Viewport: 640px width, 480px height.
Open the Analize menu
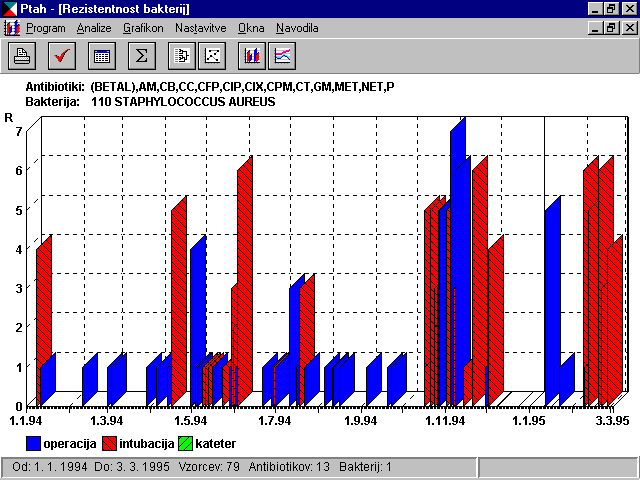94,28
